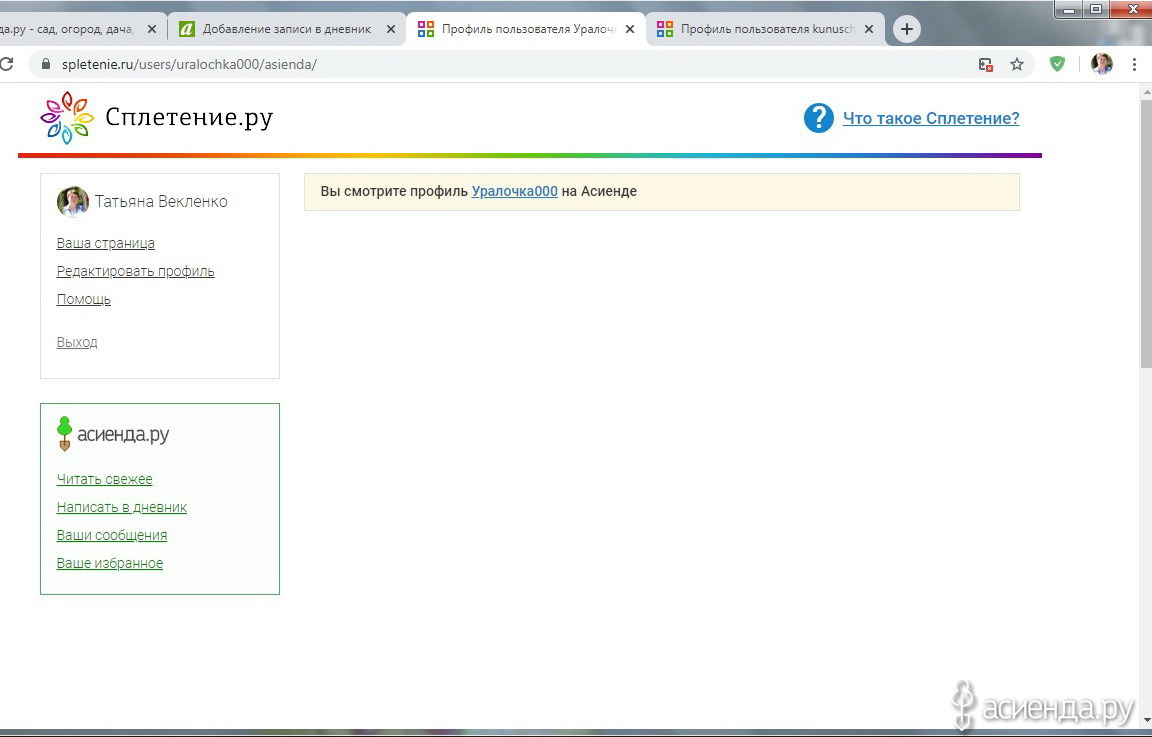Bookmark this page with the star icon
Image resolution: width=1152 pixels, height=737 pixels.
coord(1017,64)
